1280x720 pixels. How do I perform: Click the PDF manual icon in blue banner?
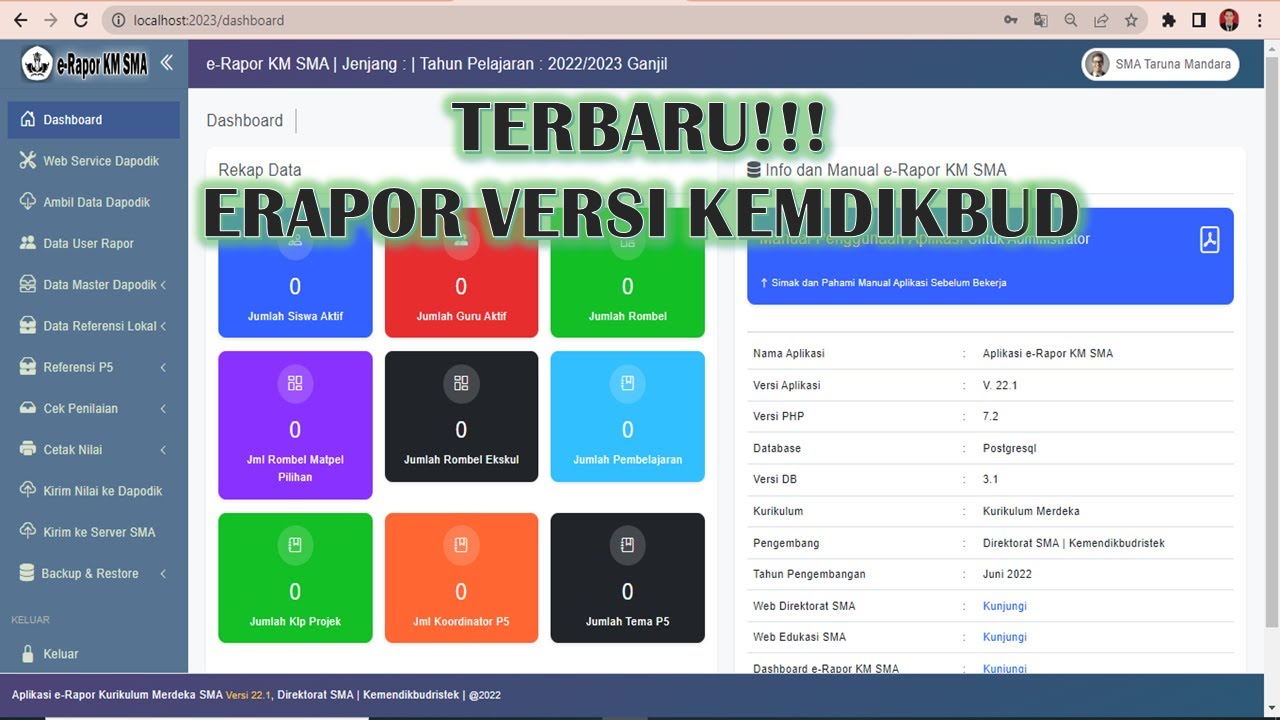tap(1209, 239)
